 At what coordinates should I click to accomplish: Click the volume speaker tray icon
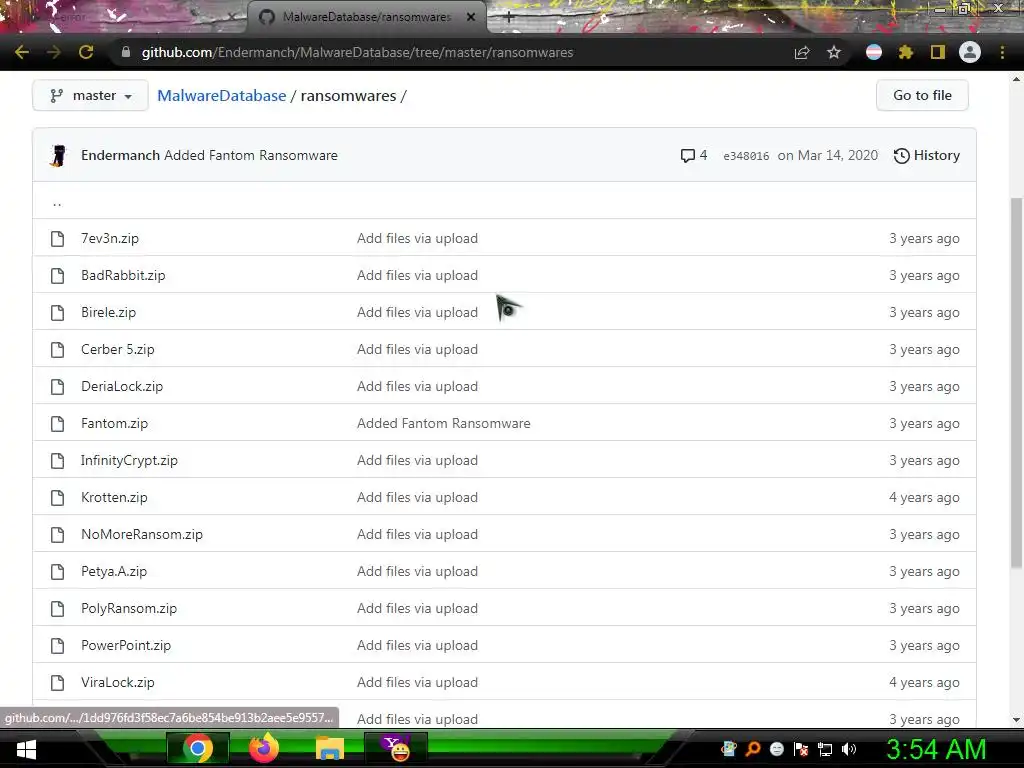tap(848, 749)
